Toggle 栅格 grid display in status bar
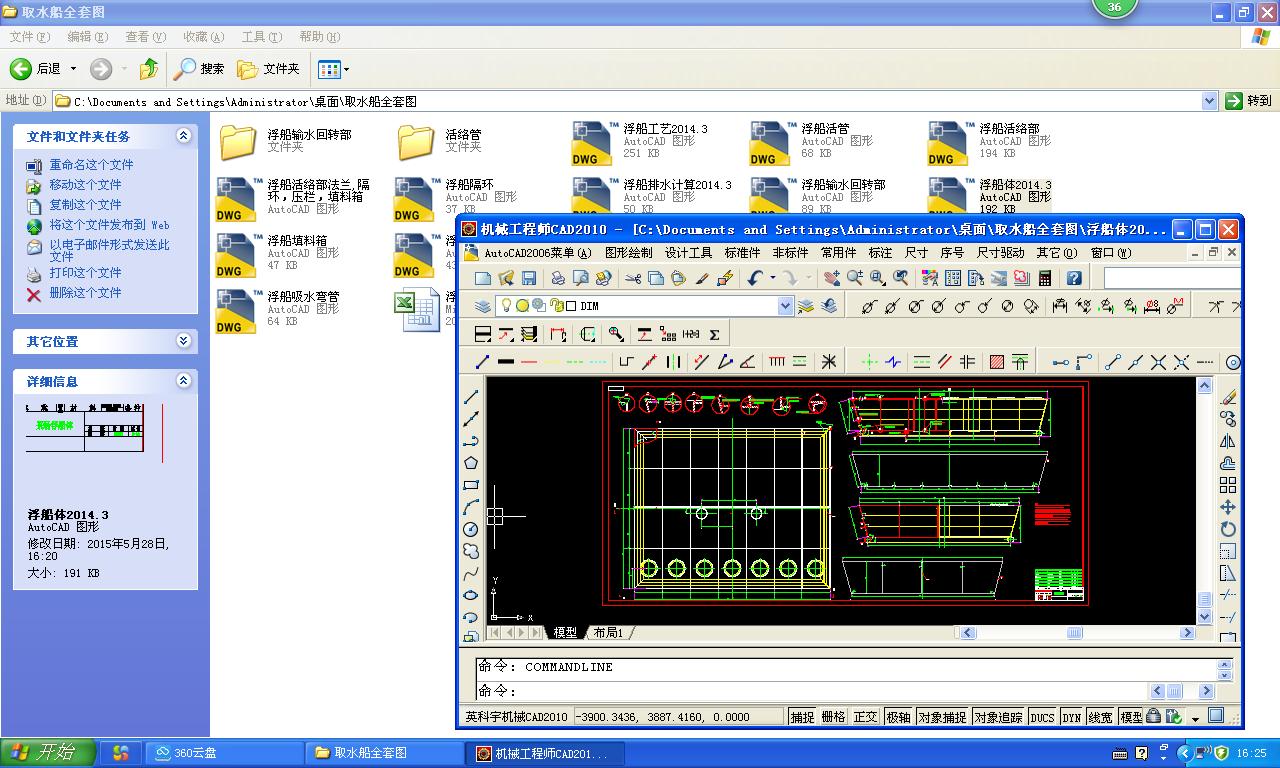The image size is (1280, 768). (833, 717)
